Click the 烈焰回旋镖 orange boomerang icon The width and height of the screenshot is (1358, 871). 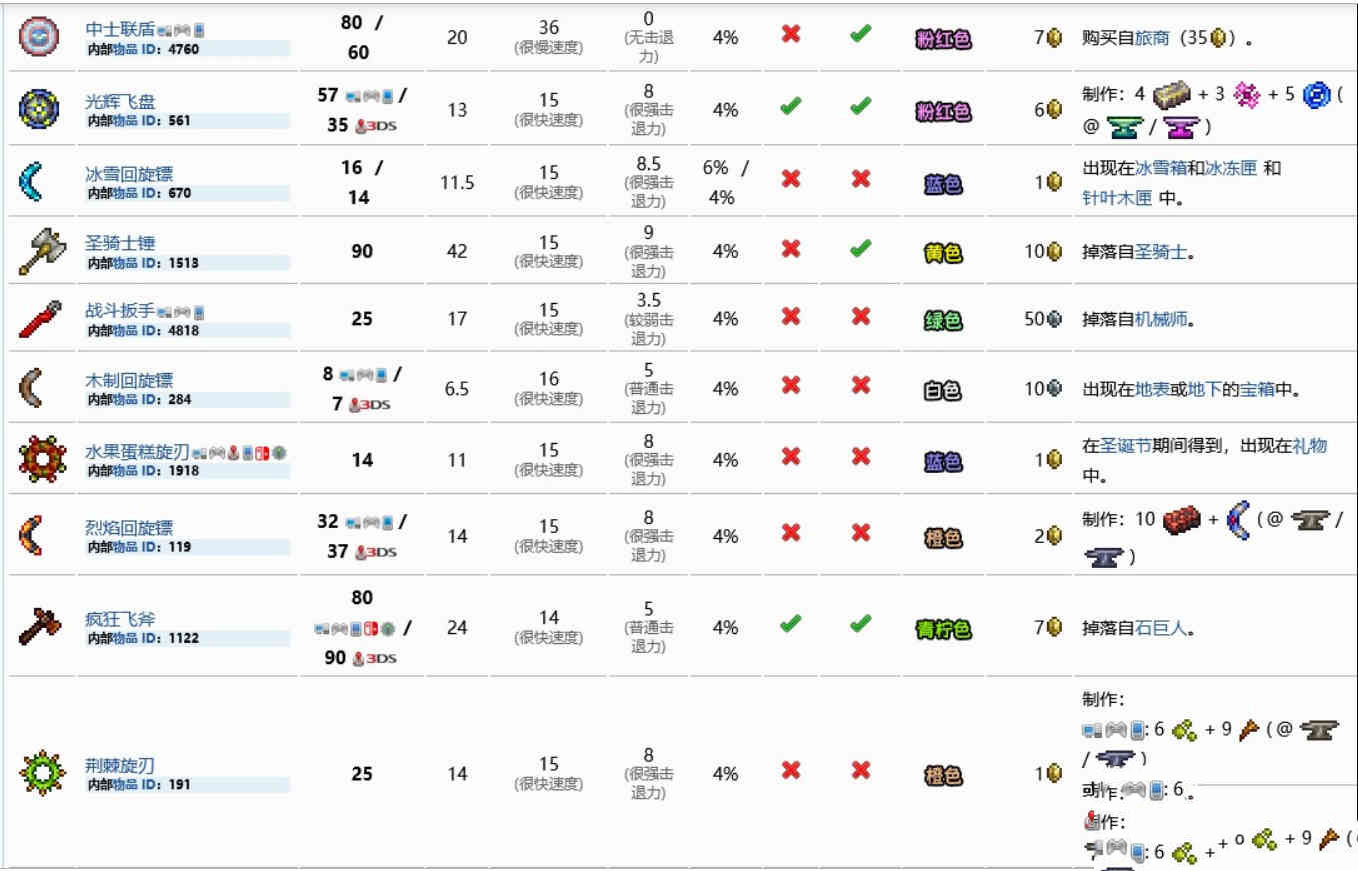(x=40, y=536)
